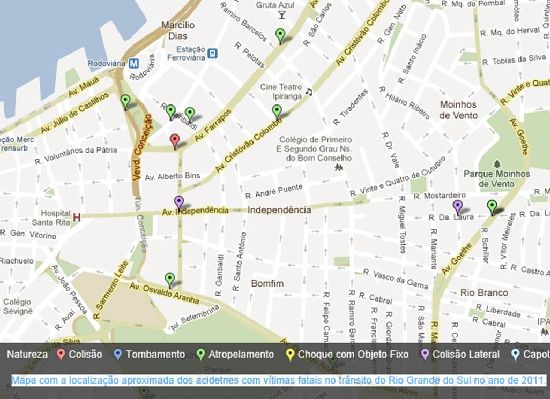Click the Choque com Objeto Fixo label
550x399 pixels.
[353, 354]
